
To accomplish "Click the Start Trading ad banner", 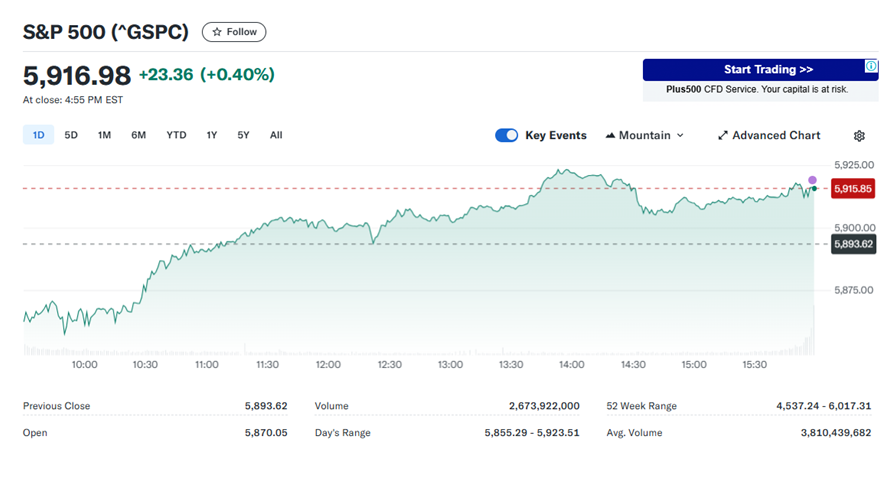I will [x=760, y=70].
